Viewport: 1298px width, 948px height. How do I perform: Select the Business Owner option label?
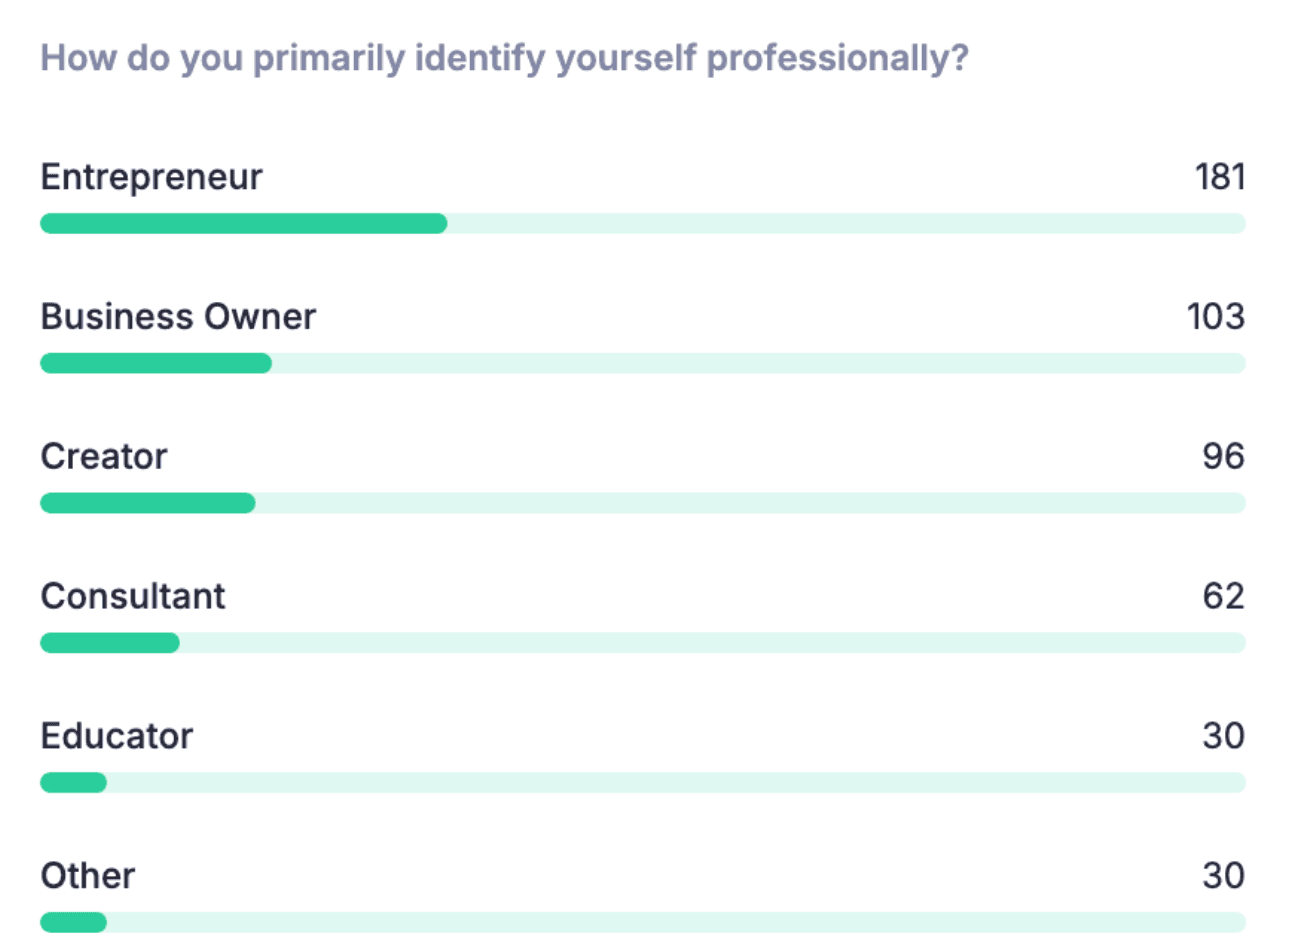[x=178, y=317]
